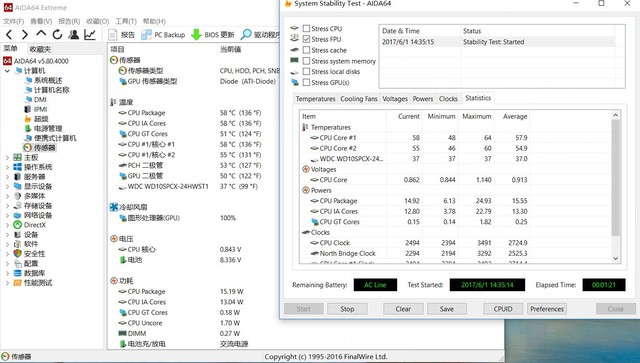640x363 pixels.
Task: Expand the DirectX tree node
Action: click(x=7, y=225)
